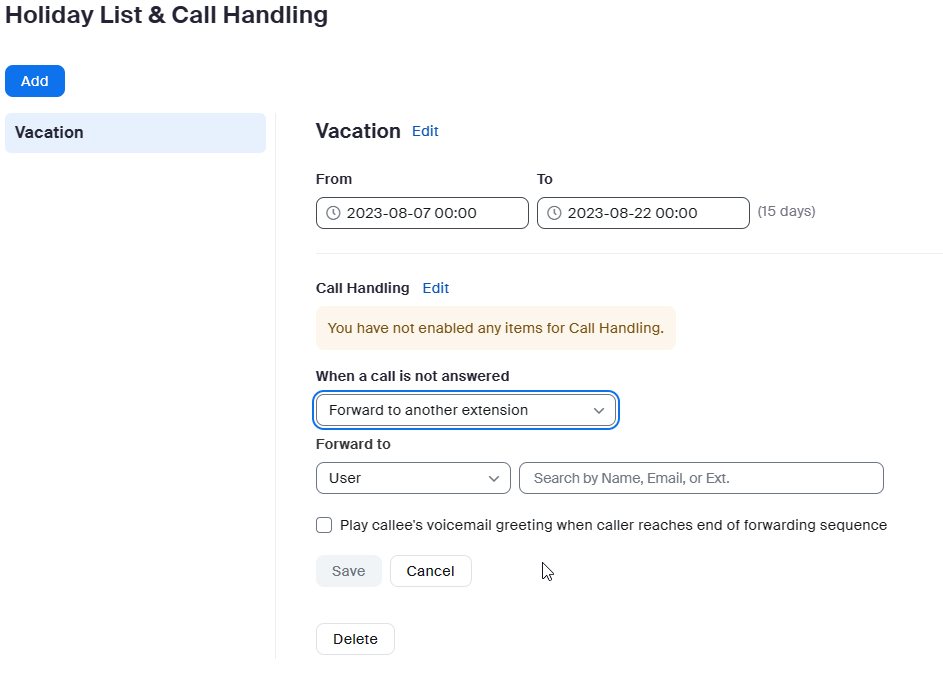Open the 'Forward to another extension' dropdown

[x=466, y=410]
